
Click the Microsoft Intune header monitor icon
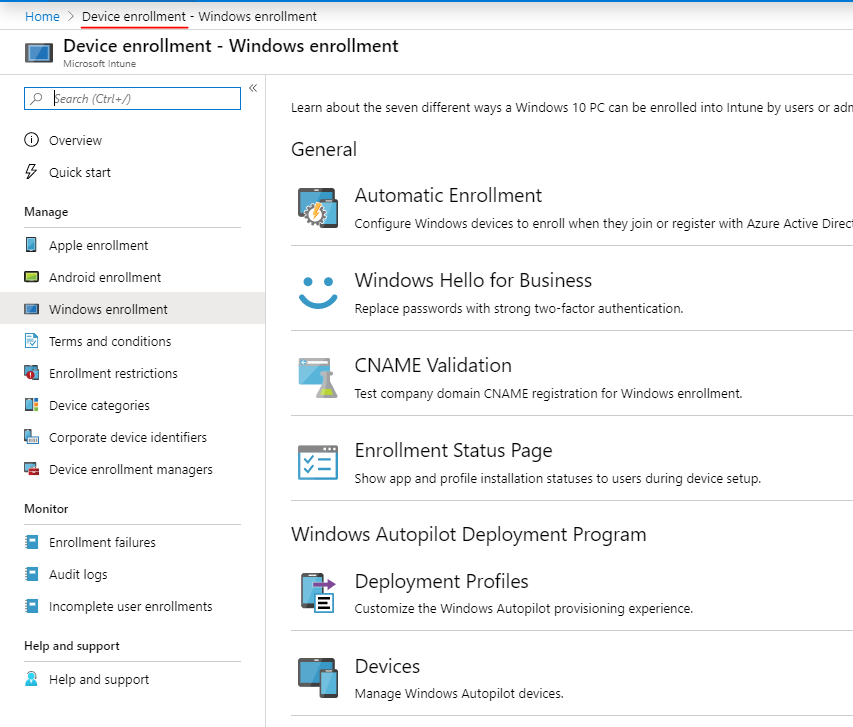click(x=38, y=52)
